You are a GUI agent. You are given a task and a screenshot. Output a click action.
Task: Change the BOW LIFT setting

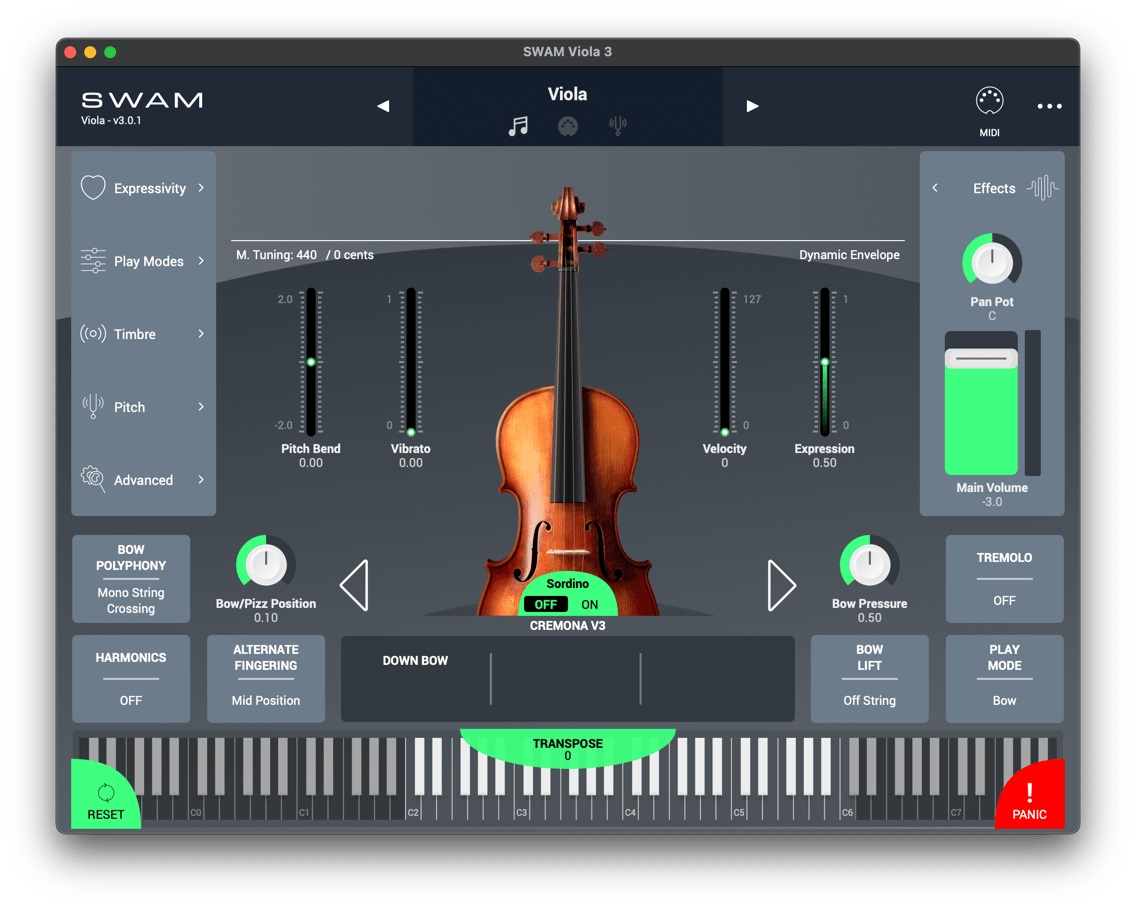pyautogui.click(x=869, y=679)
